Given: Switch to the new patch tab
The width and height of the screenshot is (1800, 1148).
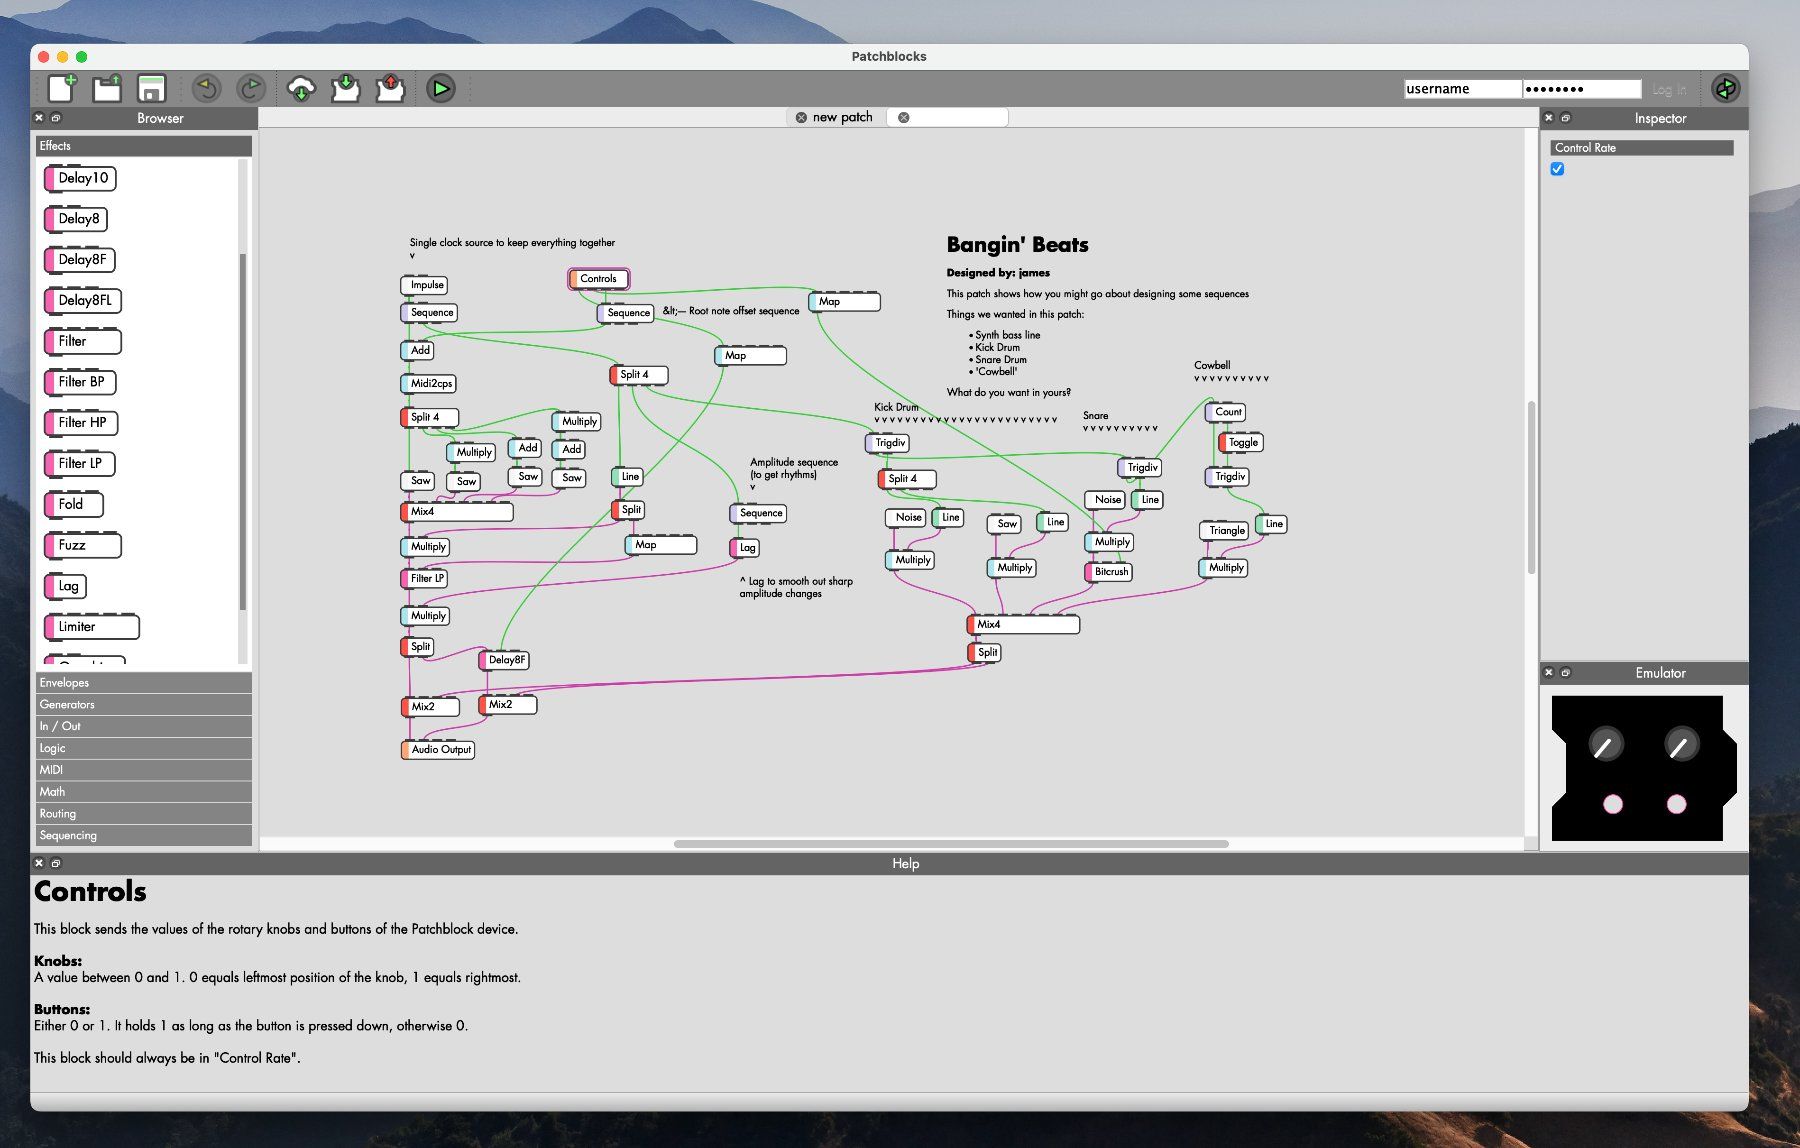Looking at the screenshot, I should [842, 117].
